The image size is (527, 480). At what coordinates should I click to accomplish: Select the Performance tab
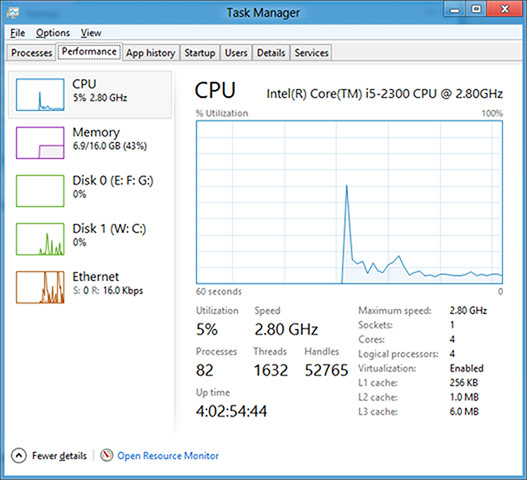click(x=89, y=52)
